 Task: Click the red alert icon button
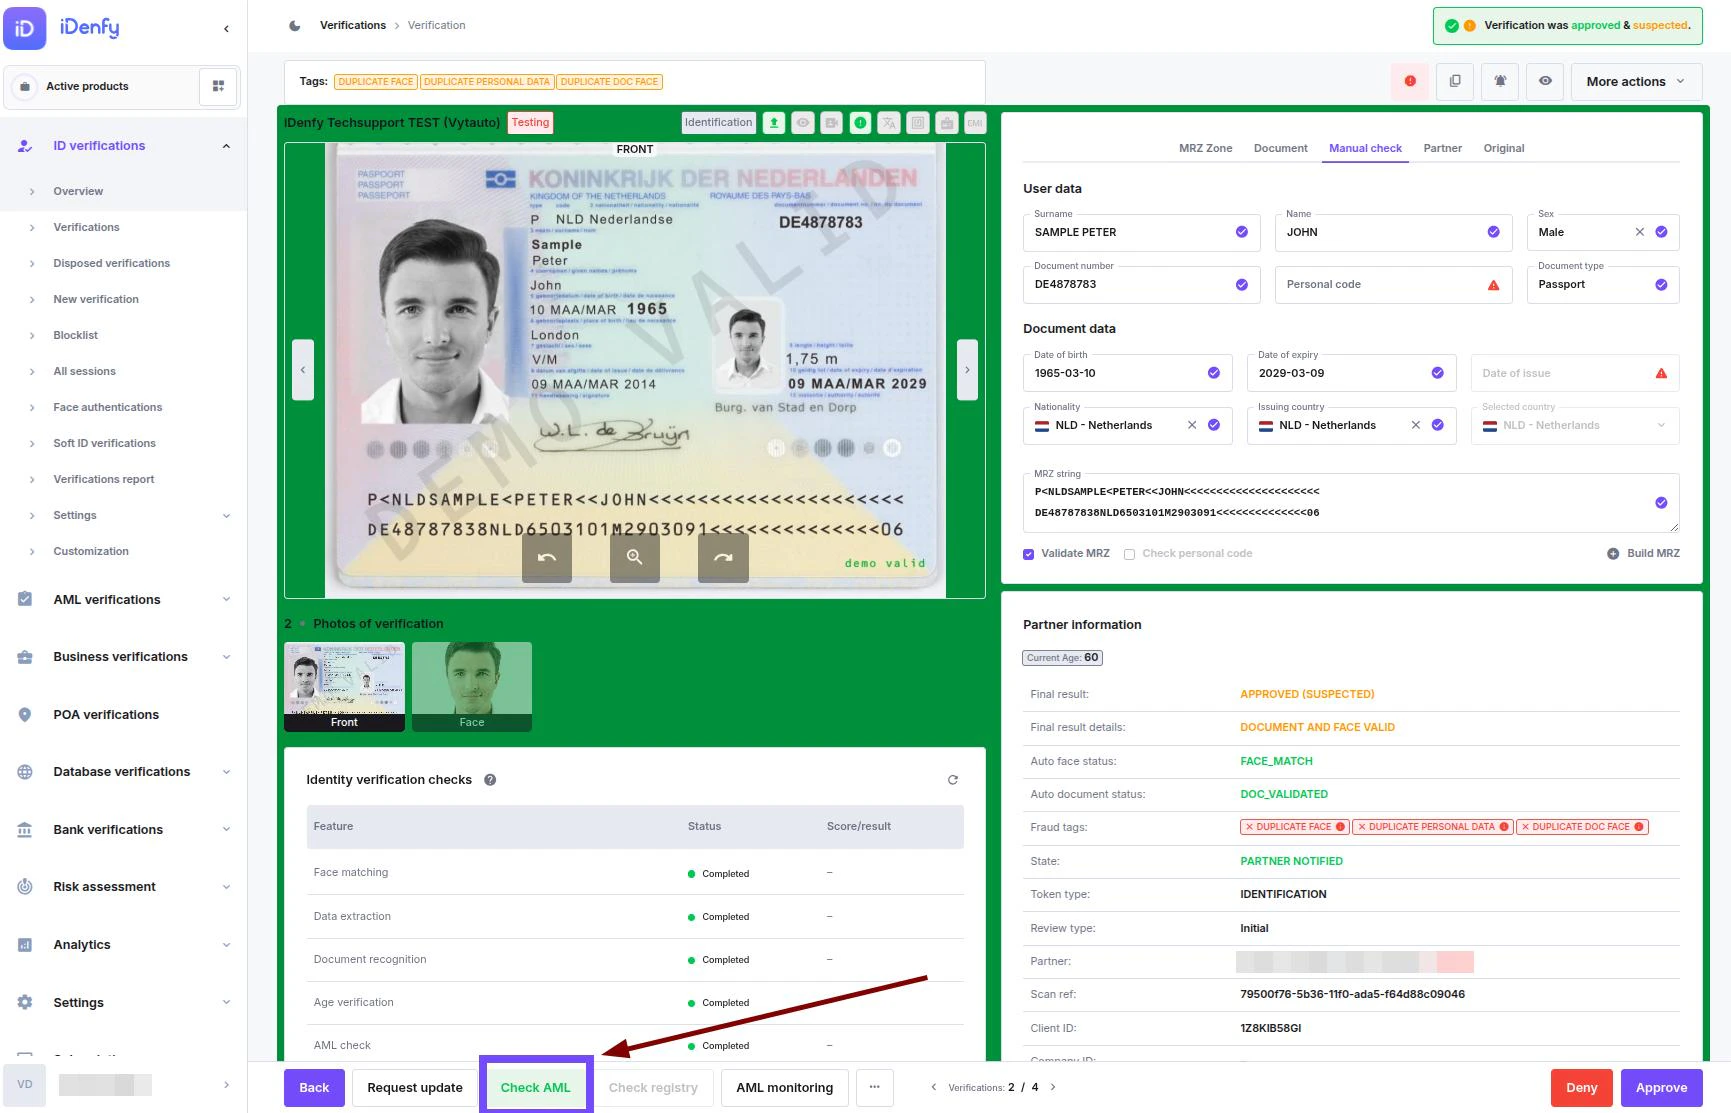point(1410,81)
